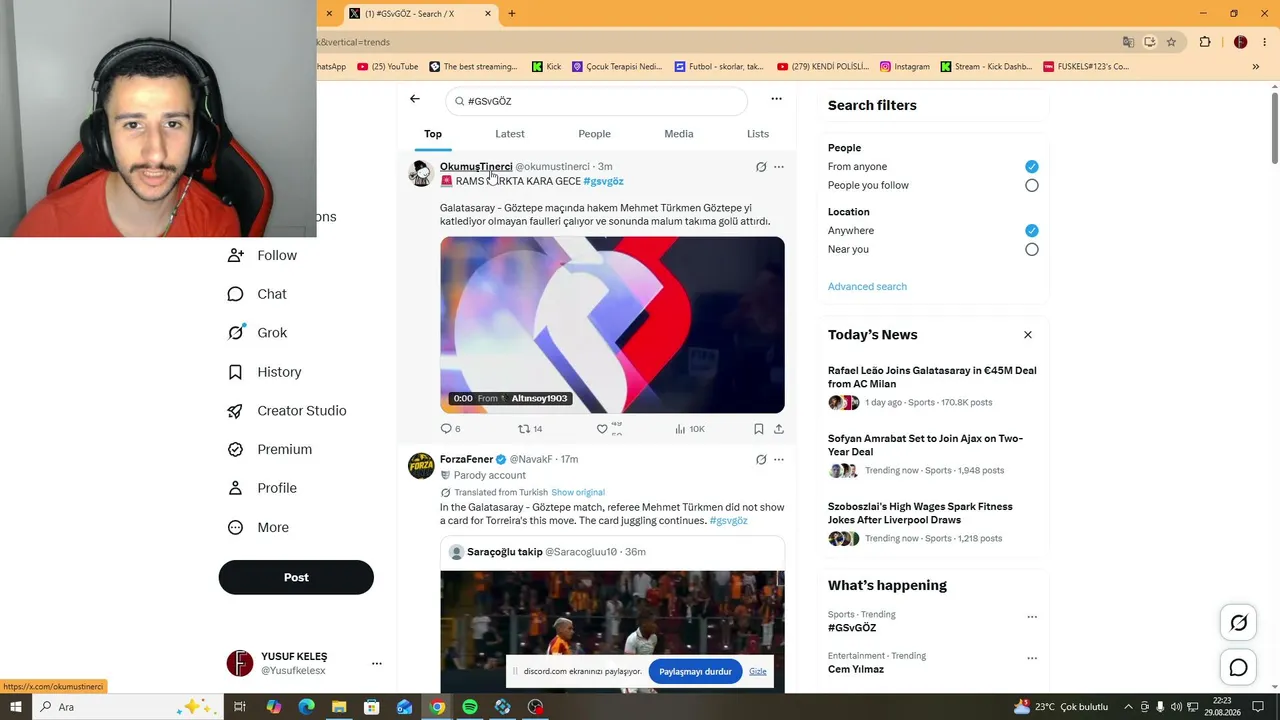The height and width of the screenshot is (720, 1280).
Task: Switch to the Media tab
Action: 679,134
